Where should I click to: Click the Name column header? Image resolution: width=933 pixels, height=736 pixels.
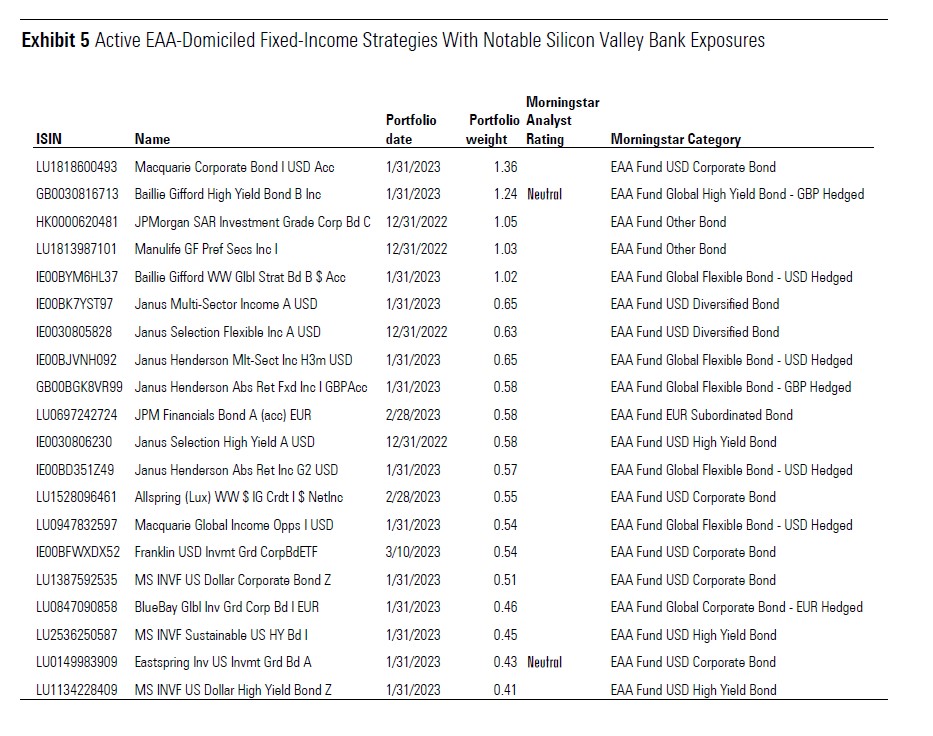point(152,140)
